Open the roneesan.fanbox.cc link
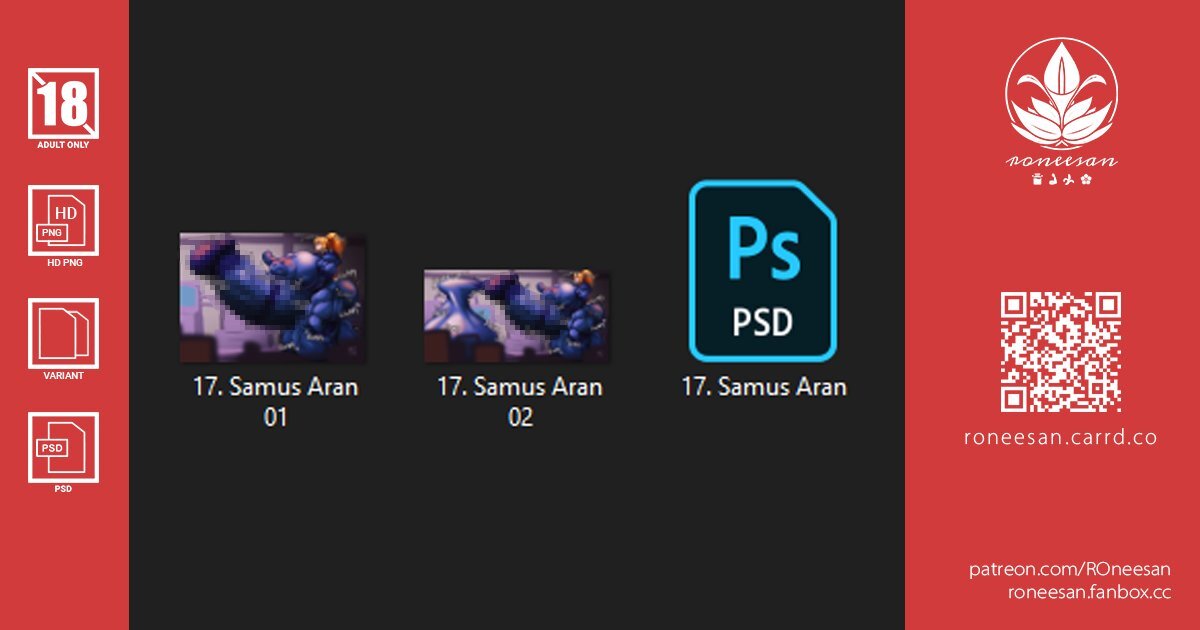The width and height of the screenshot is (1200, 630). [1089, 592]
